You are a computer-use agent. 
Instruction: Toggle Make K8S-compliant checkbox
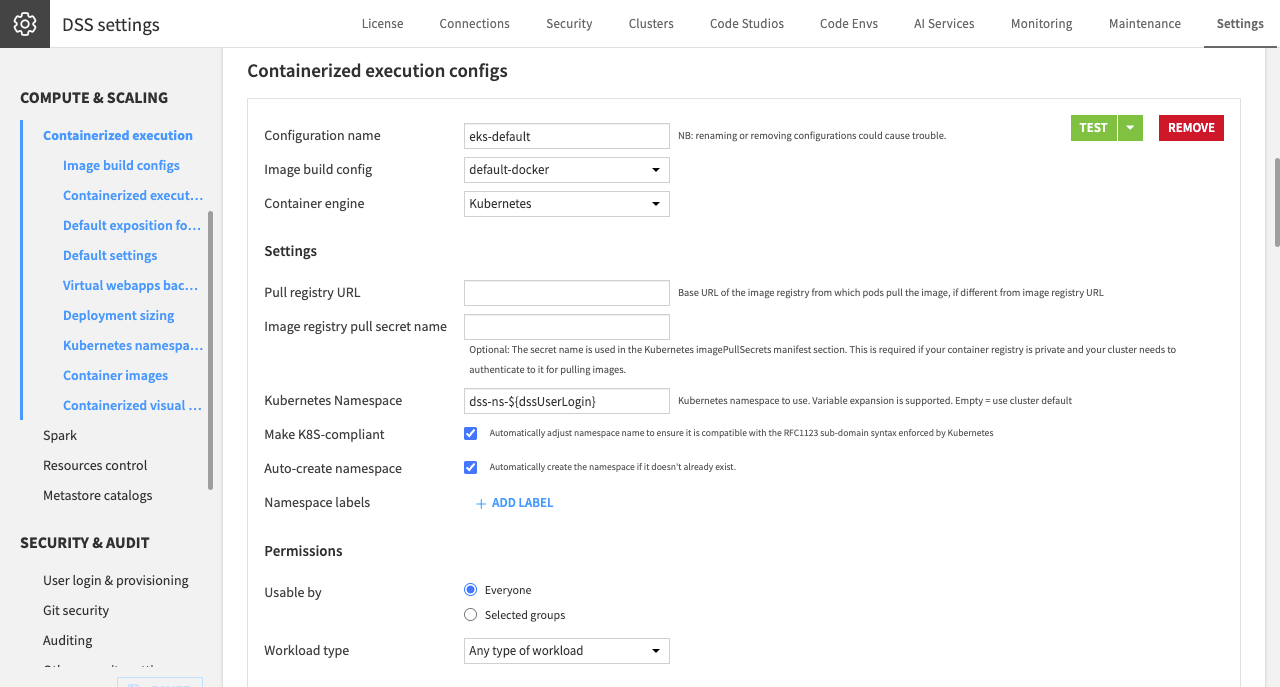[470, 434]
